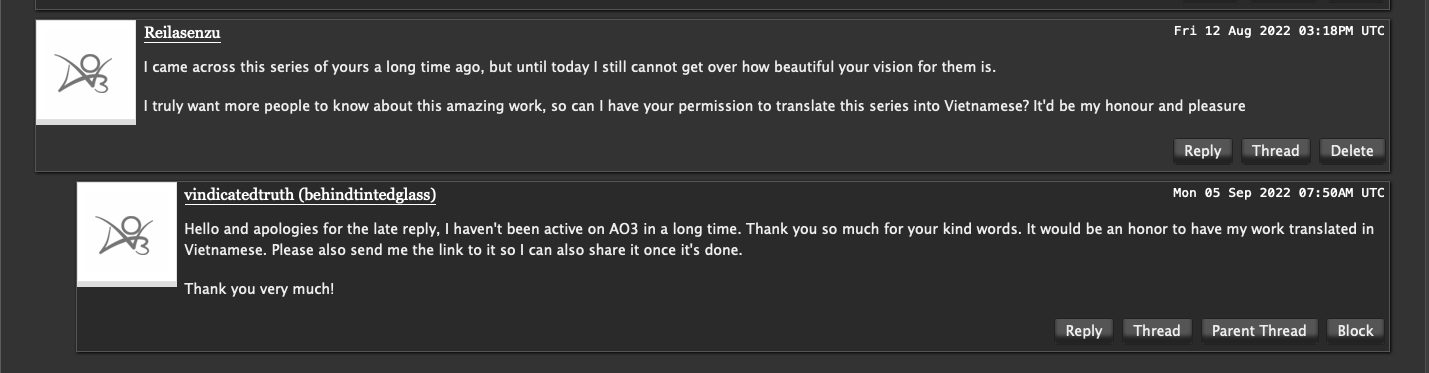Delete Reilasenzu's comment
The height and width of the screenshot is (373, 1429).
pos(1352,151)
